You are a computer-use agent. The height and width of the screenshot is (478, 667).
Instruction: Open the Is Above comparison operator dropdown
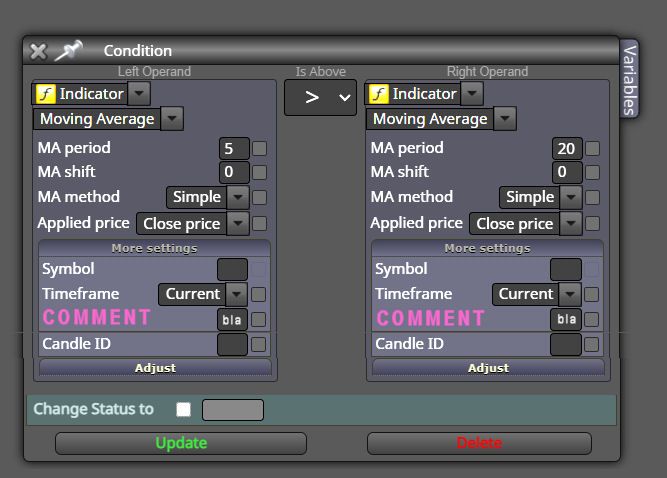(x=320, y=97)
